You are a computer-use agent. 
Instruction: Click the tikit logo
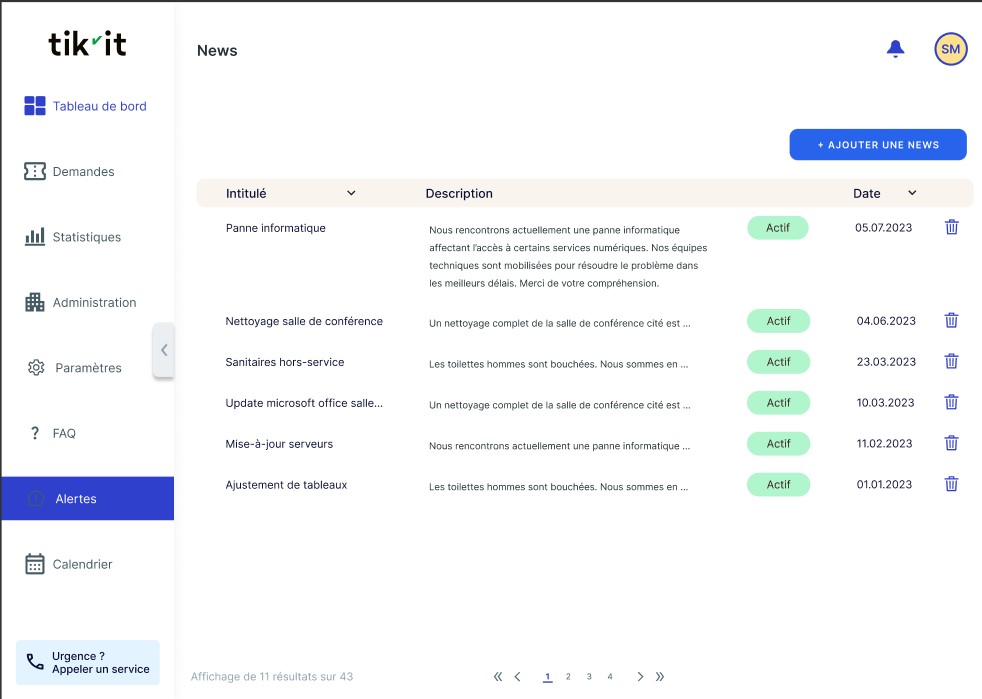tap(87, 44)
